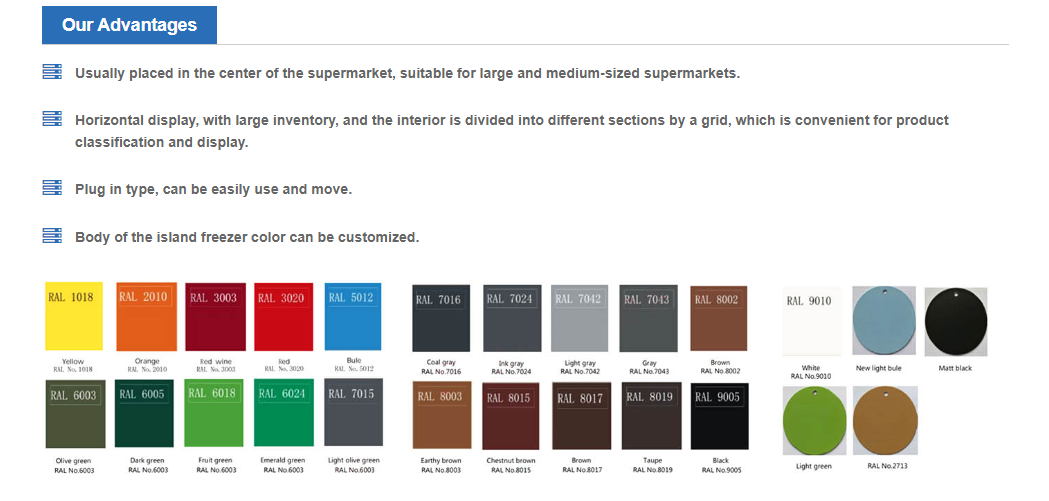Choose the RAL 7016 Coal gray swatch
This screenshot has height=501, width=1049.
[x=441, y=318]
